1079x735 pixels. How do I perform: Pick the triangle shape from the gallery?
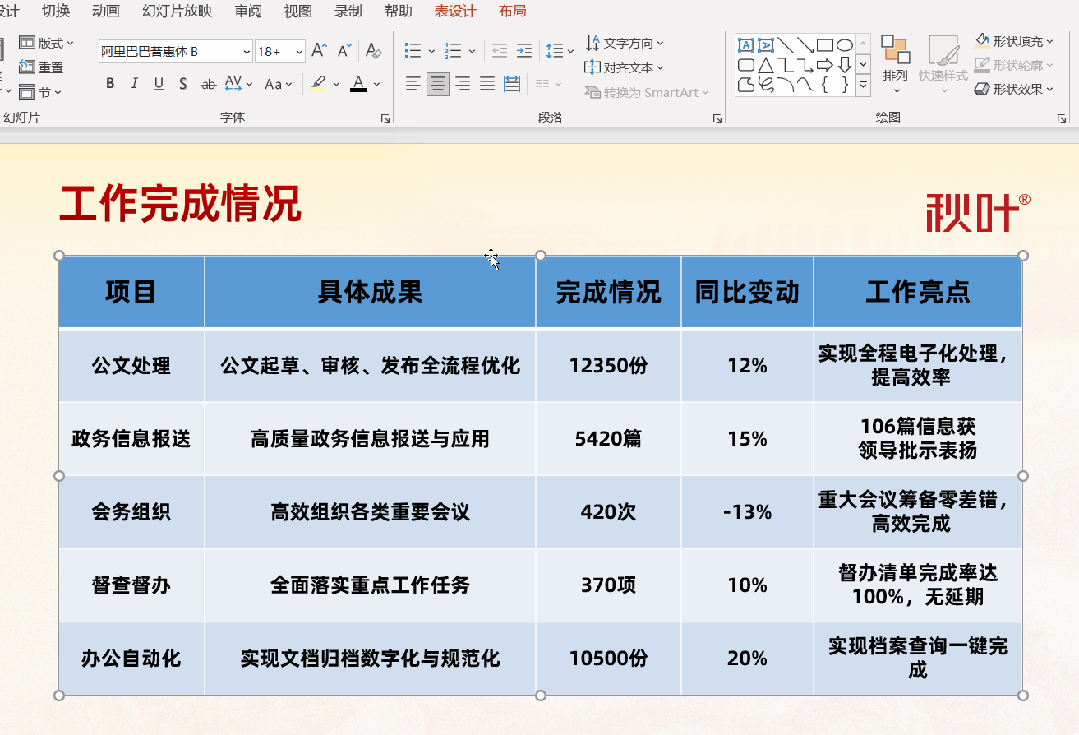pos(765,65)
